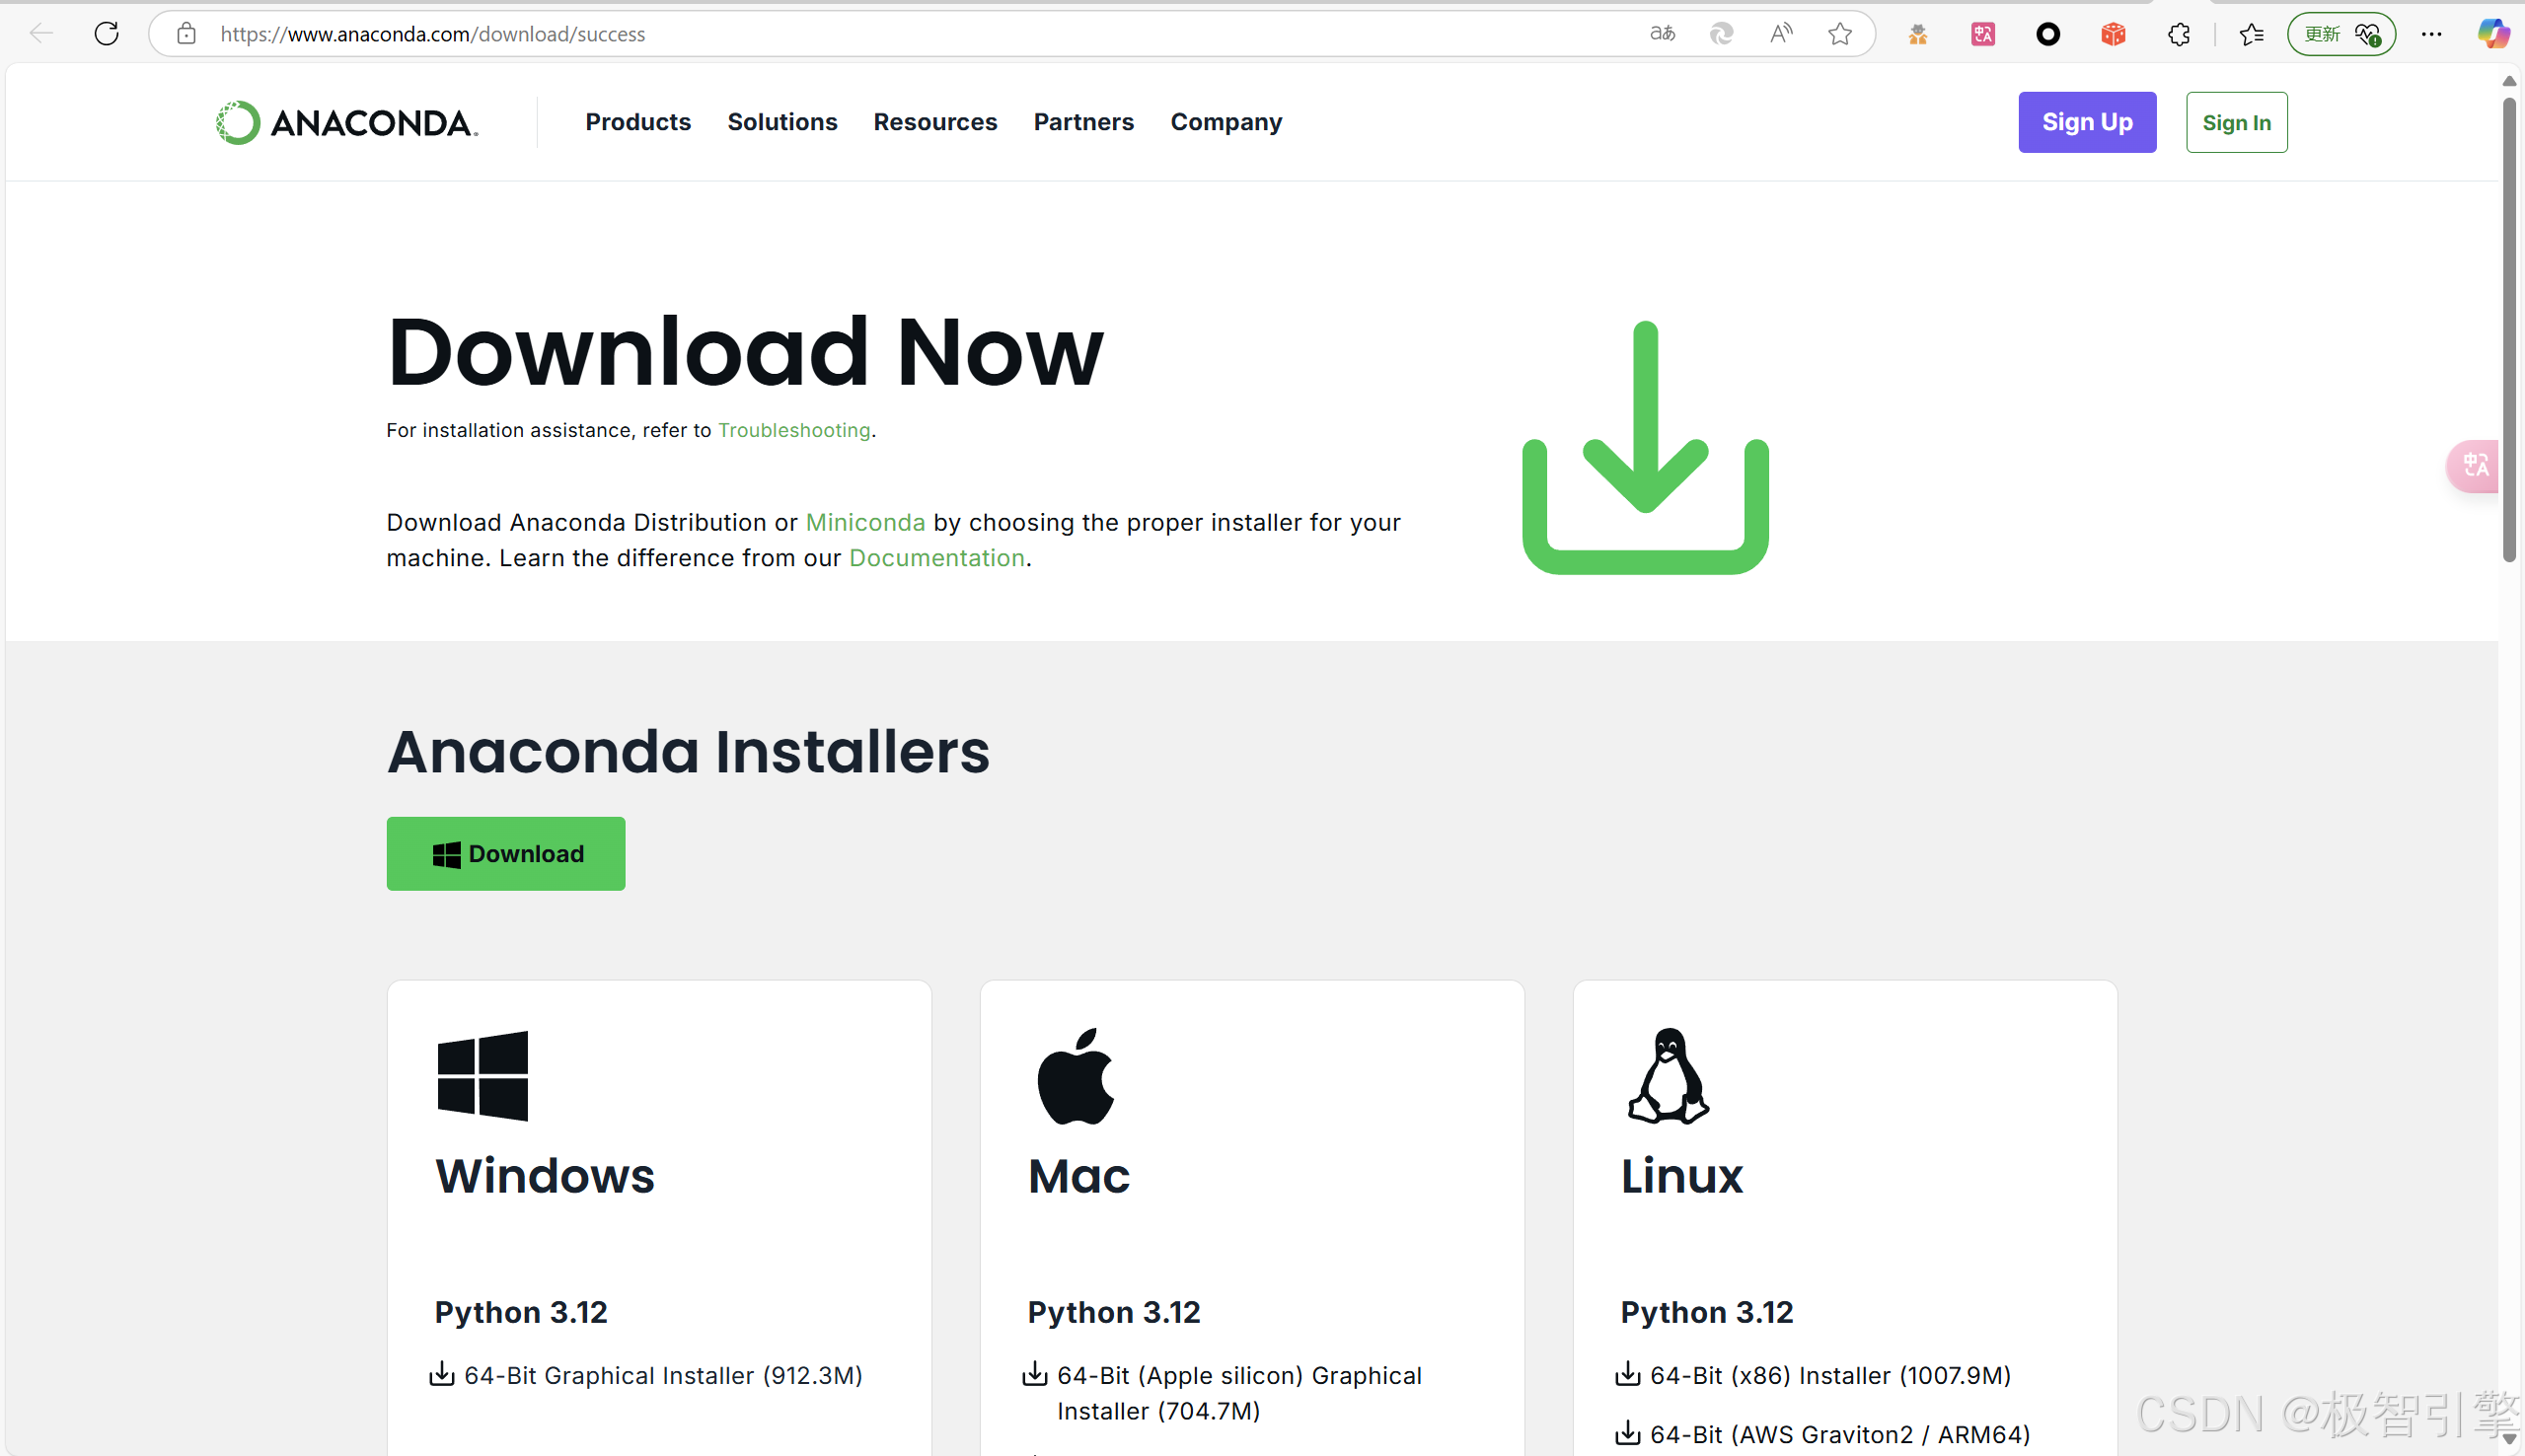The width and height of the screenshot is (2525, 1456).
Task: Open the Troubleshooting link
Action: pyautogui.click(x=794, y=430)
